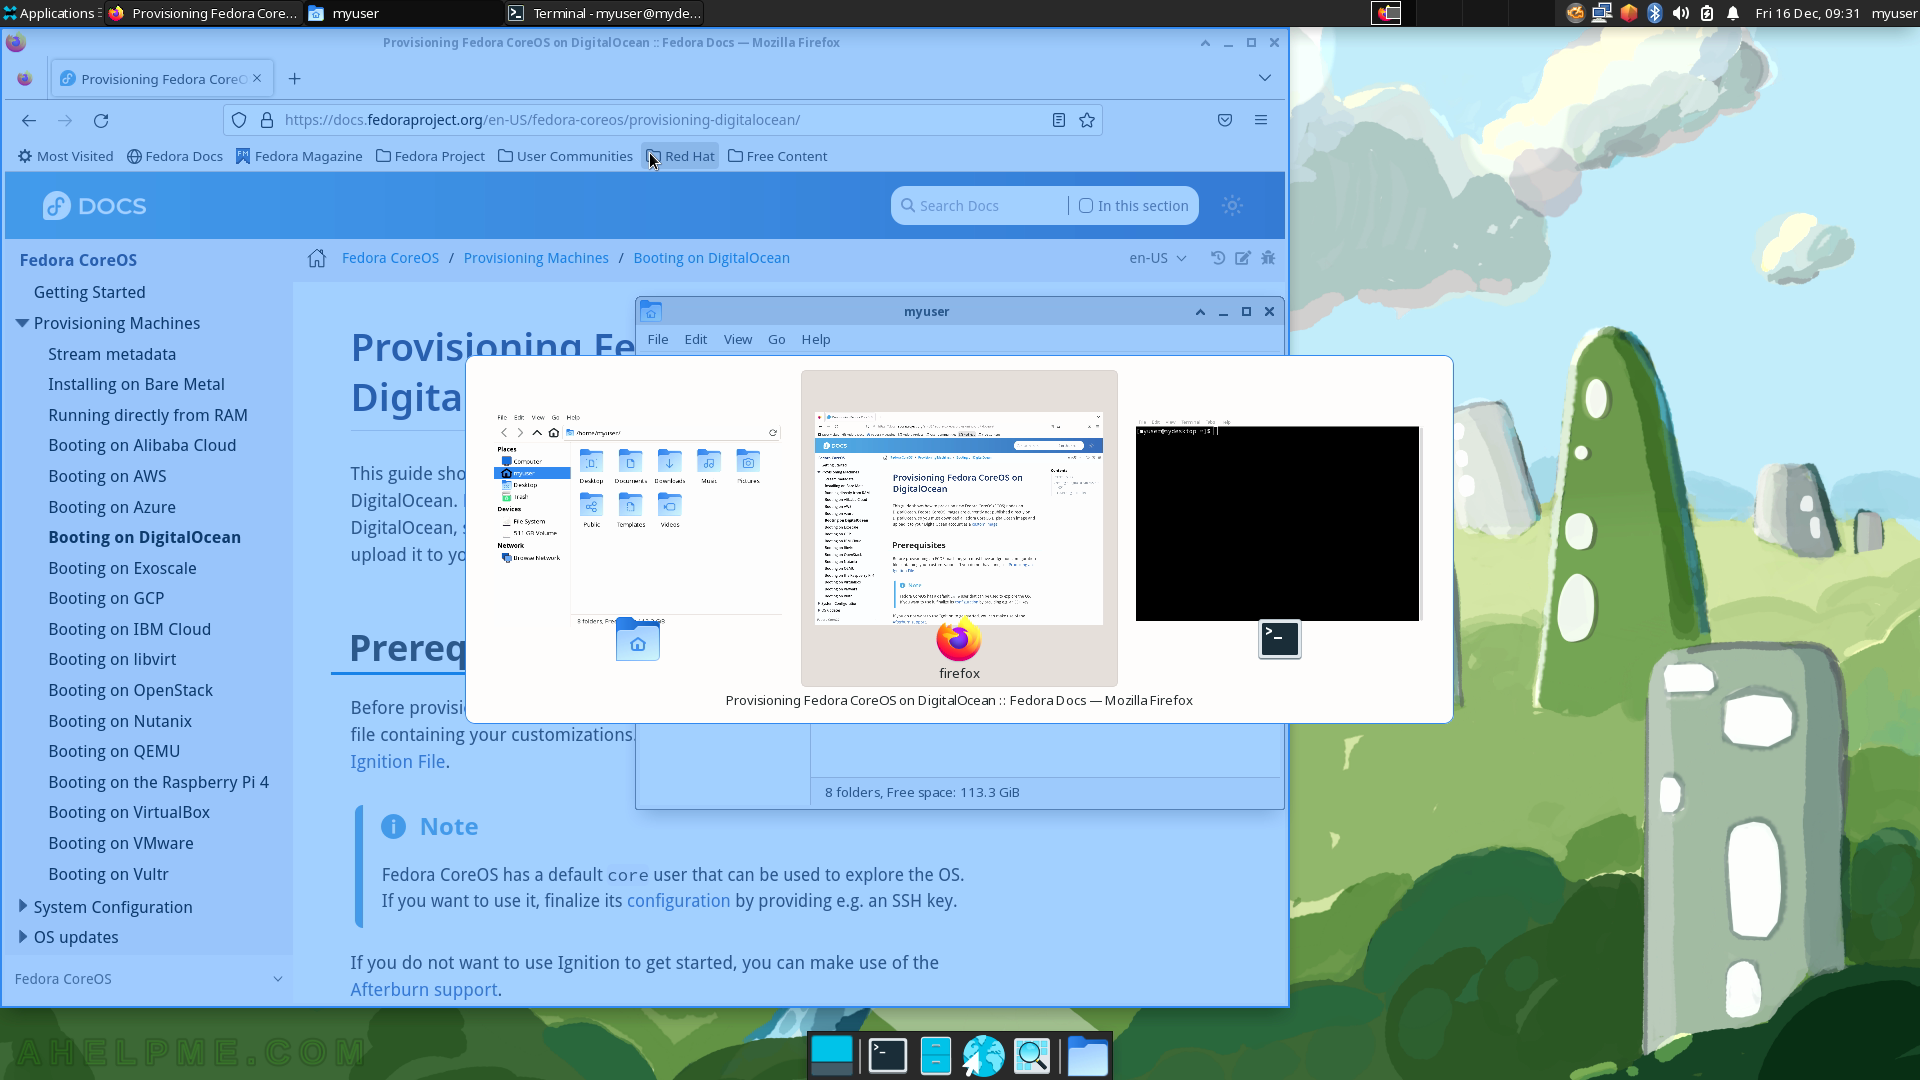The width and height of the screenshot is (1920, 1080).
Task: Switch to Terminal window in taskbar
Action: (604, 13)
